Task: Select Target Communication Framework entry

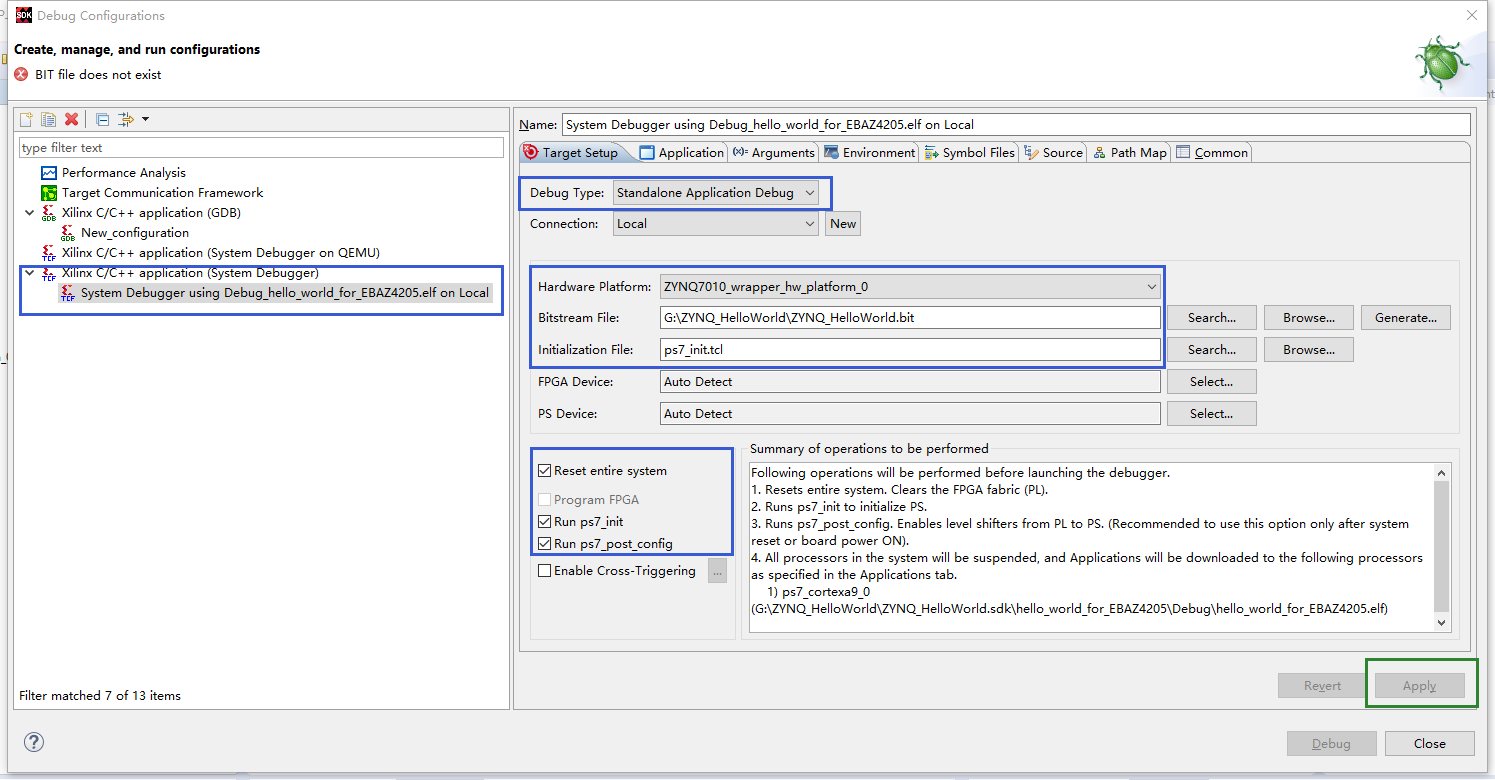Action: coord(163,193)
